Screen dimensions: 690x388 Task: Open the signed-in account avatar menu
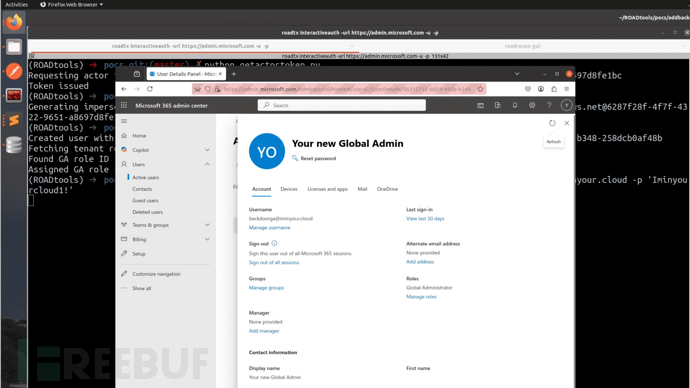click(566, 105)
